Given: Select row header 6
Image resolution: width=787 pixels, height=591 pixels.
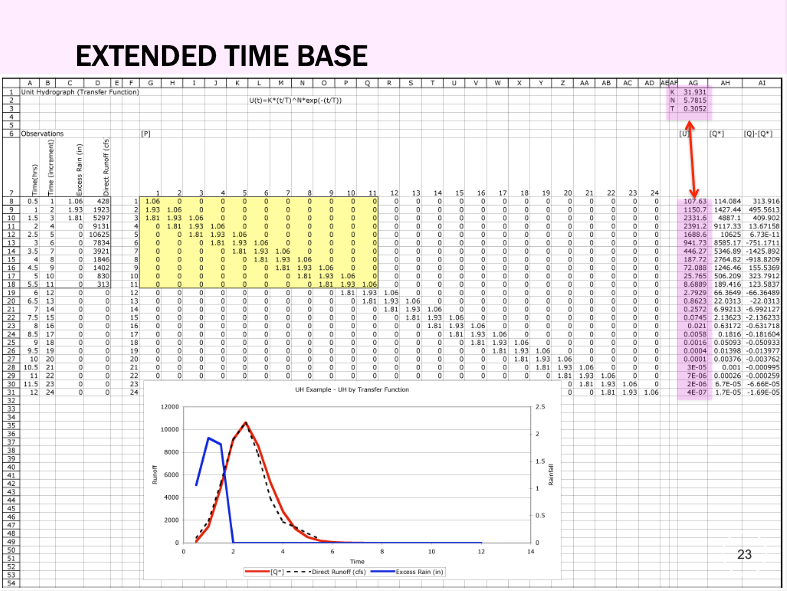Looking at the screenshot, I should pyautogui.click(x=11, y=134).
